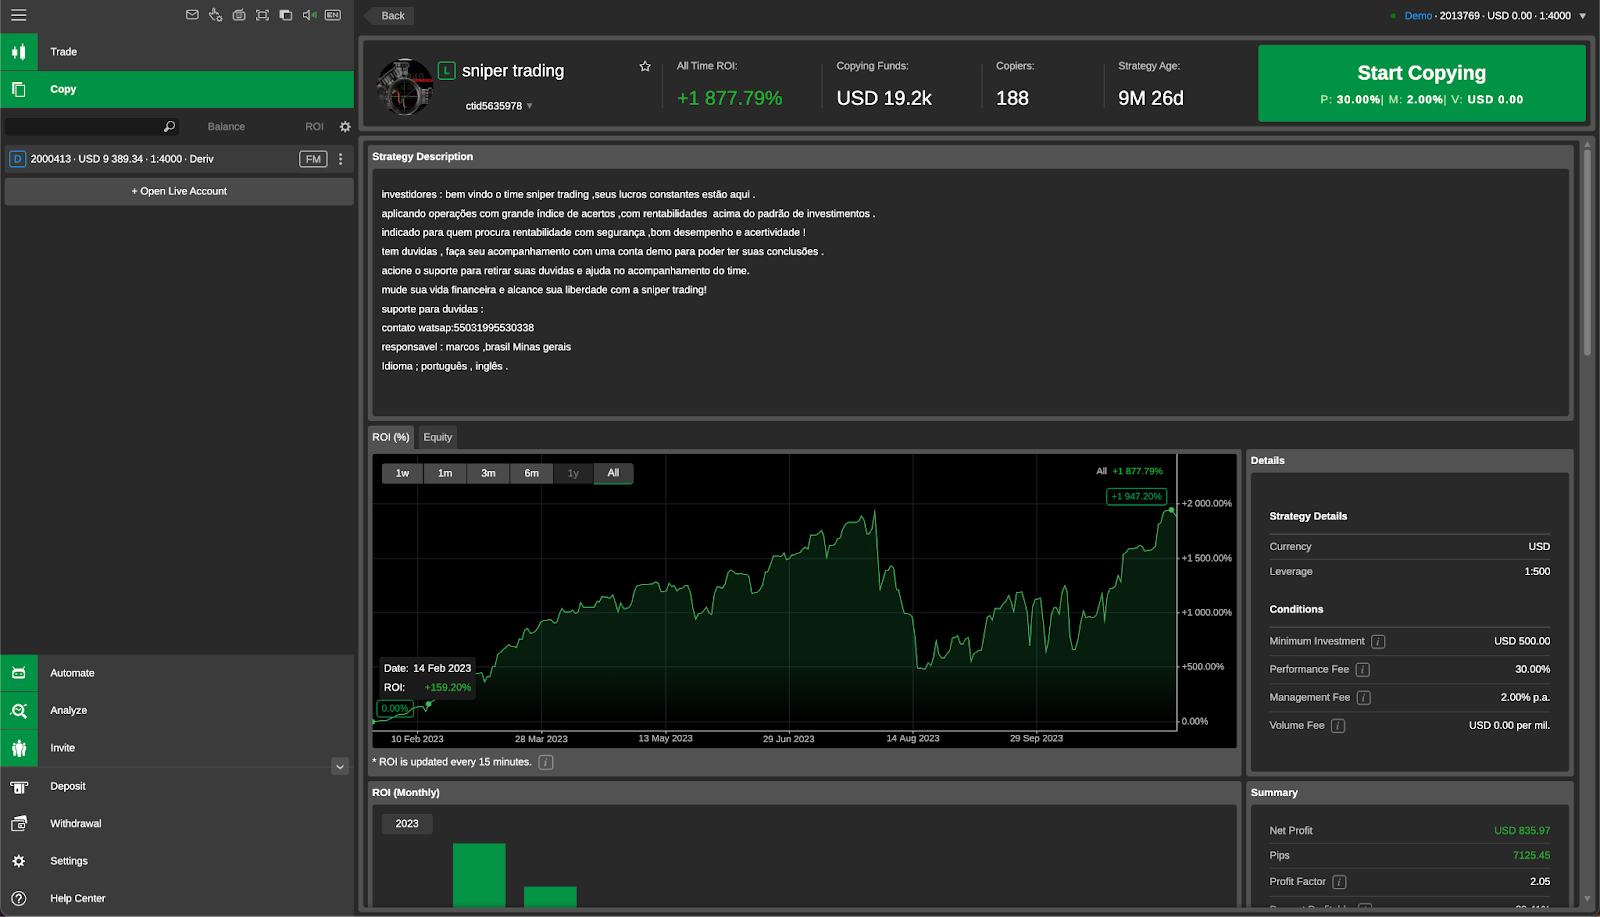Click the Start Copying button

pyautogui.click(x=1421, y=83)
